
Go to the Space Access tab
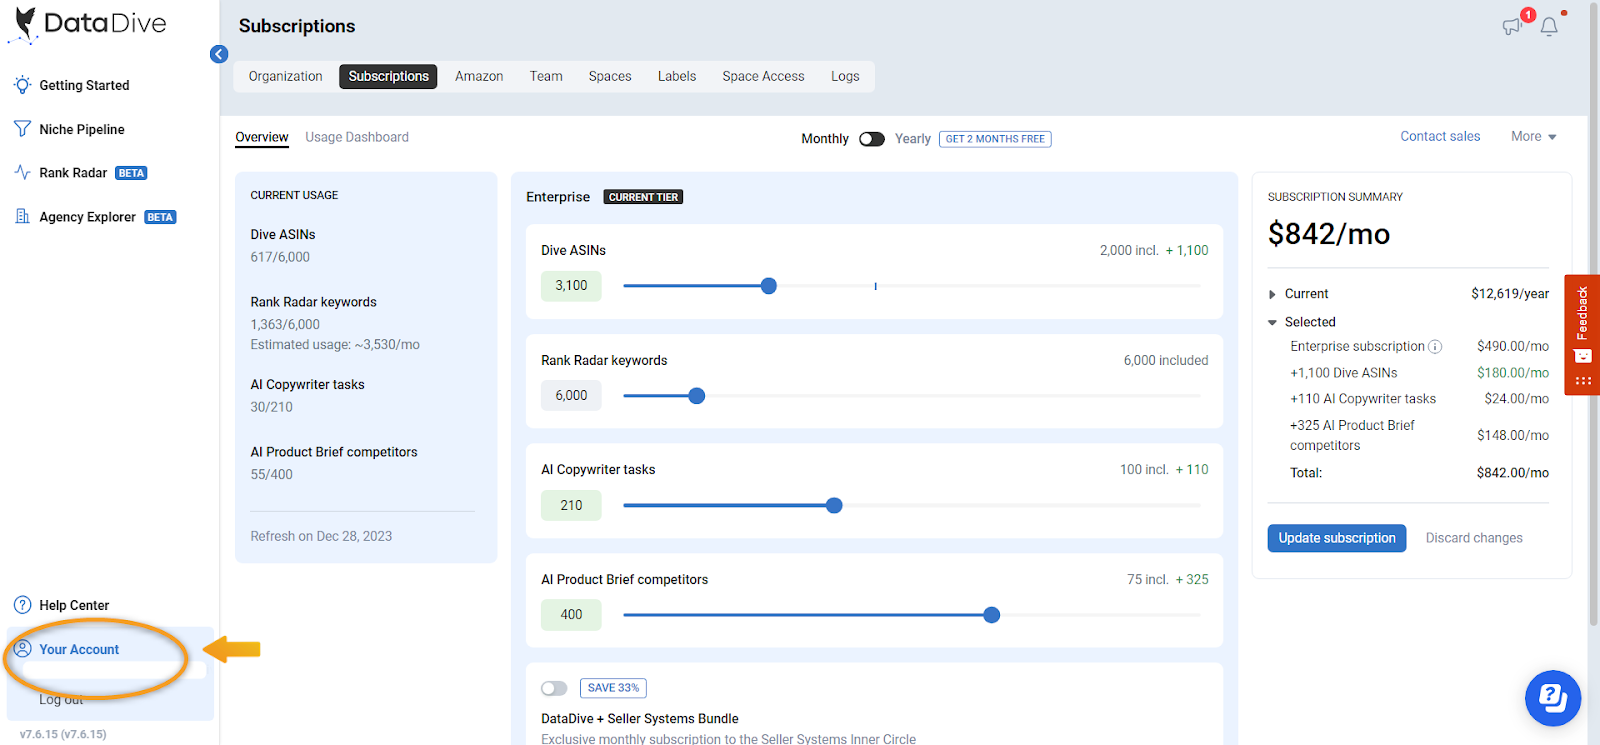click(763, 76)
